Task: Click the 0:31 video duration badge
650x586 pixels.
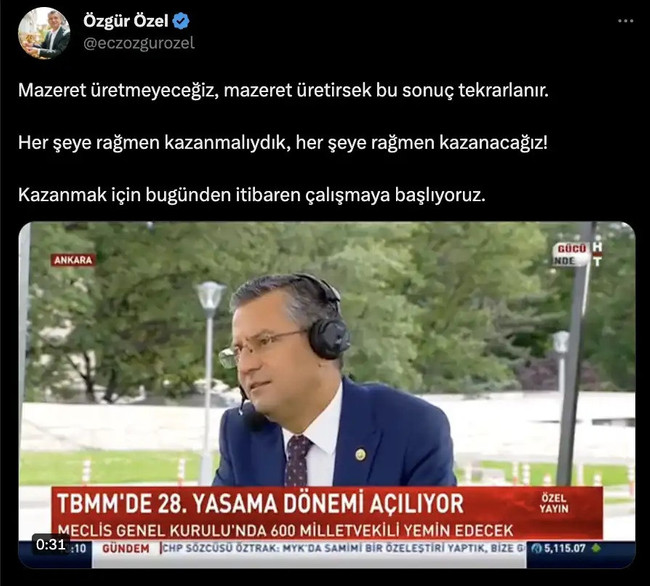Action: coord(51,544)
